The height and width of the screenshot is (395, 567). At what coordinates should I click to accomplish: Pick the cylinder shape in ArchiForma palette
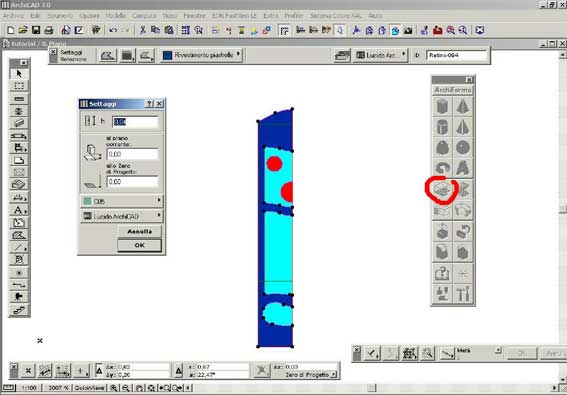[442, 127]
